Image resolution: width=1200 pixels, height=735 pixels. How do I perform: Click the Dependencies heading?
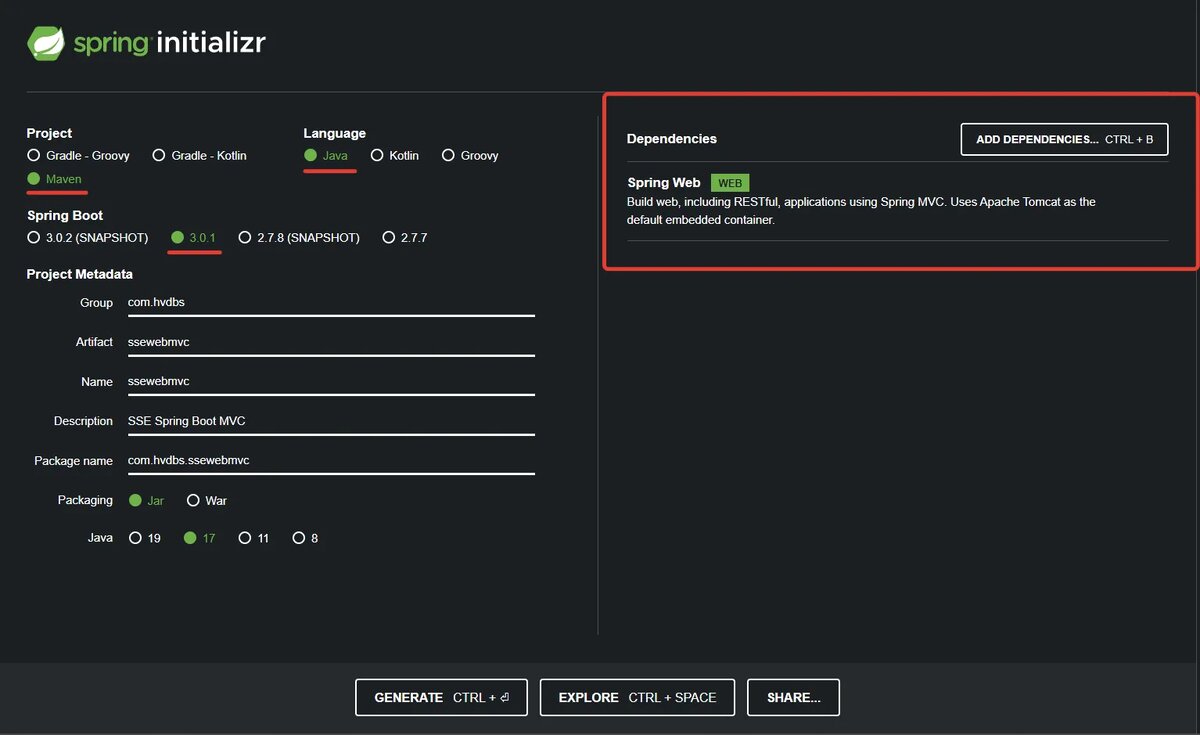(672, 139)
